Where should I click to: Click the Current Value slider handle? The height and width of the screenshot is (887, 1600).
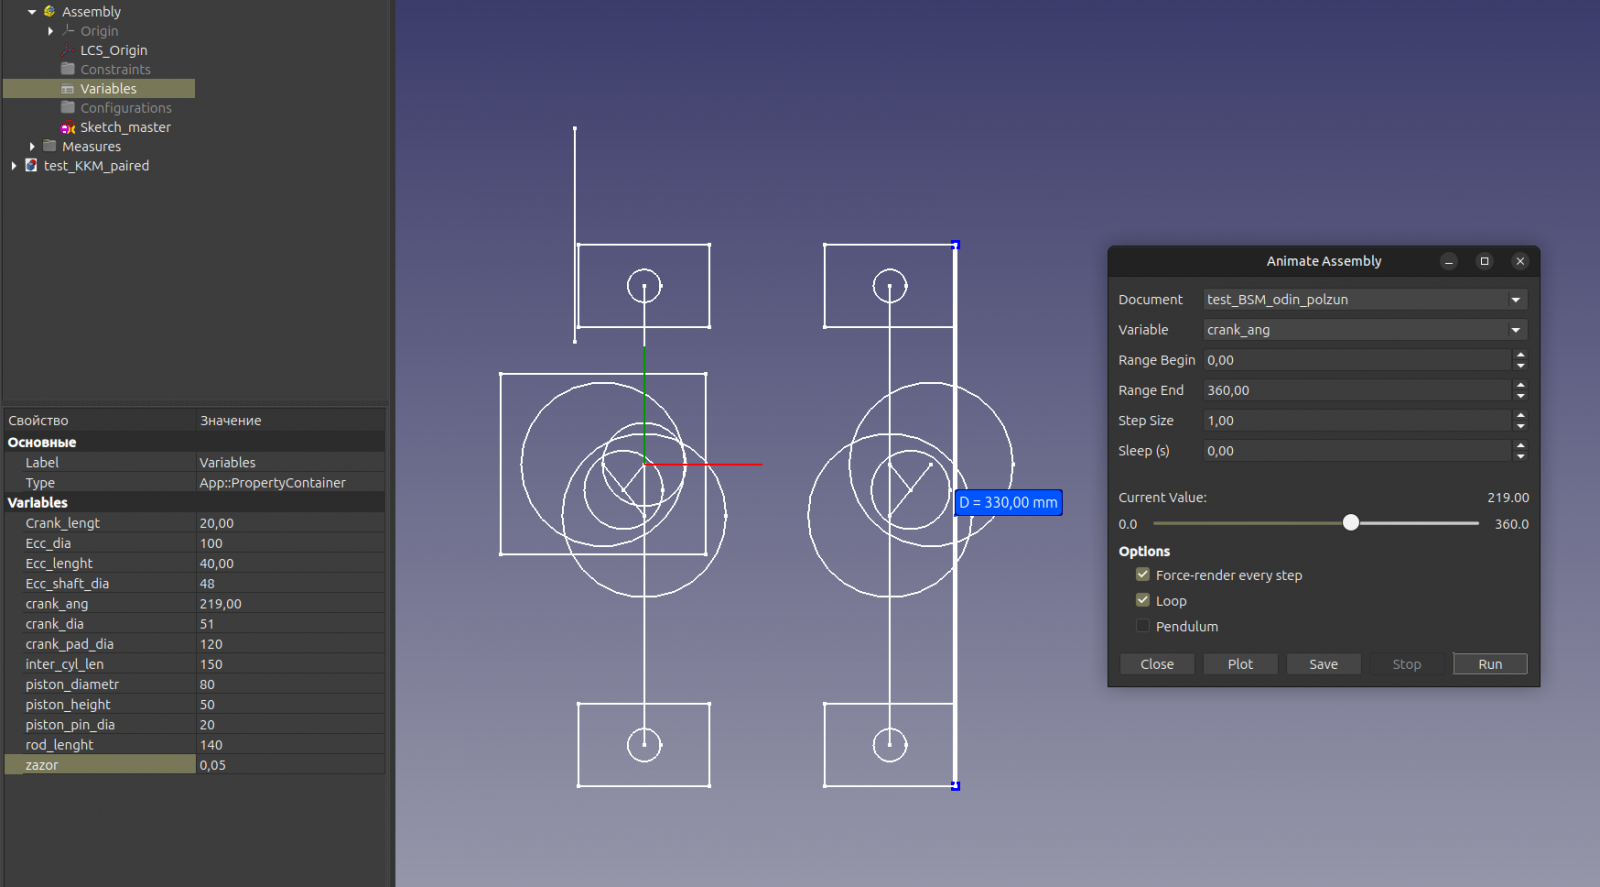[x=1351, y=523]
